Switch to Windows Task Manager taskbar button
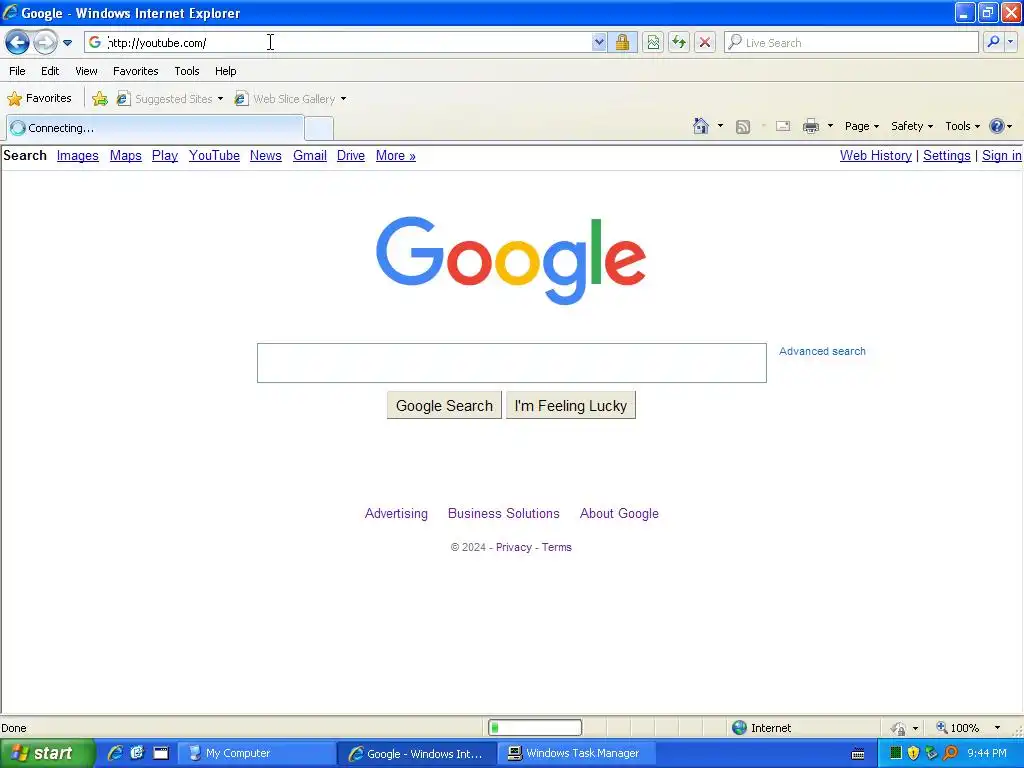 (577, 754)
